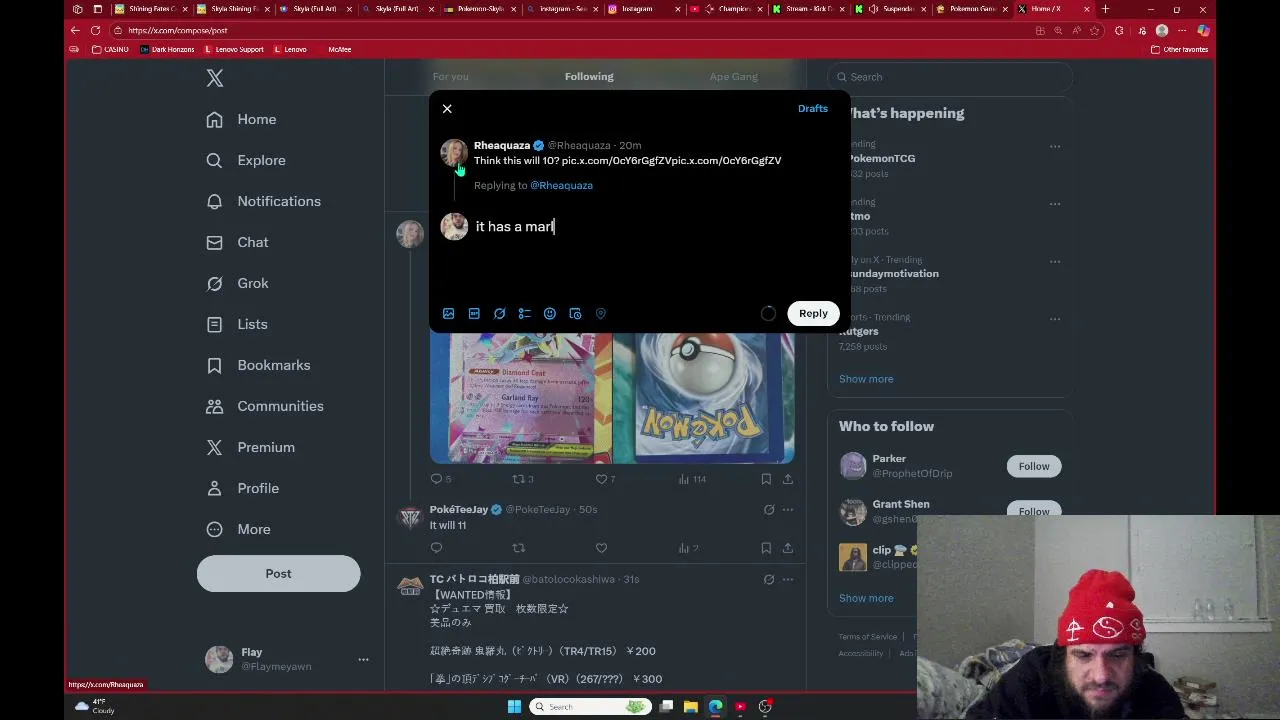Open the Grok enhance icon in the composer
This screenshot has height=720, width=1280.
click(x=499, y=313)
